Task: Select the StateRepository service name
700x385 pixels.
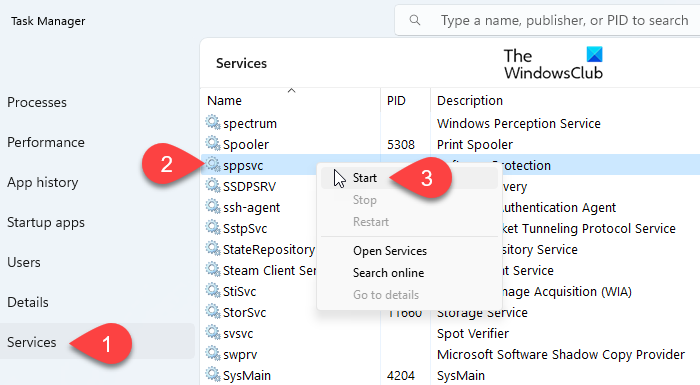Action: click(x=269, y=250)
